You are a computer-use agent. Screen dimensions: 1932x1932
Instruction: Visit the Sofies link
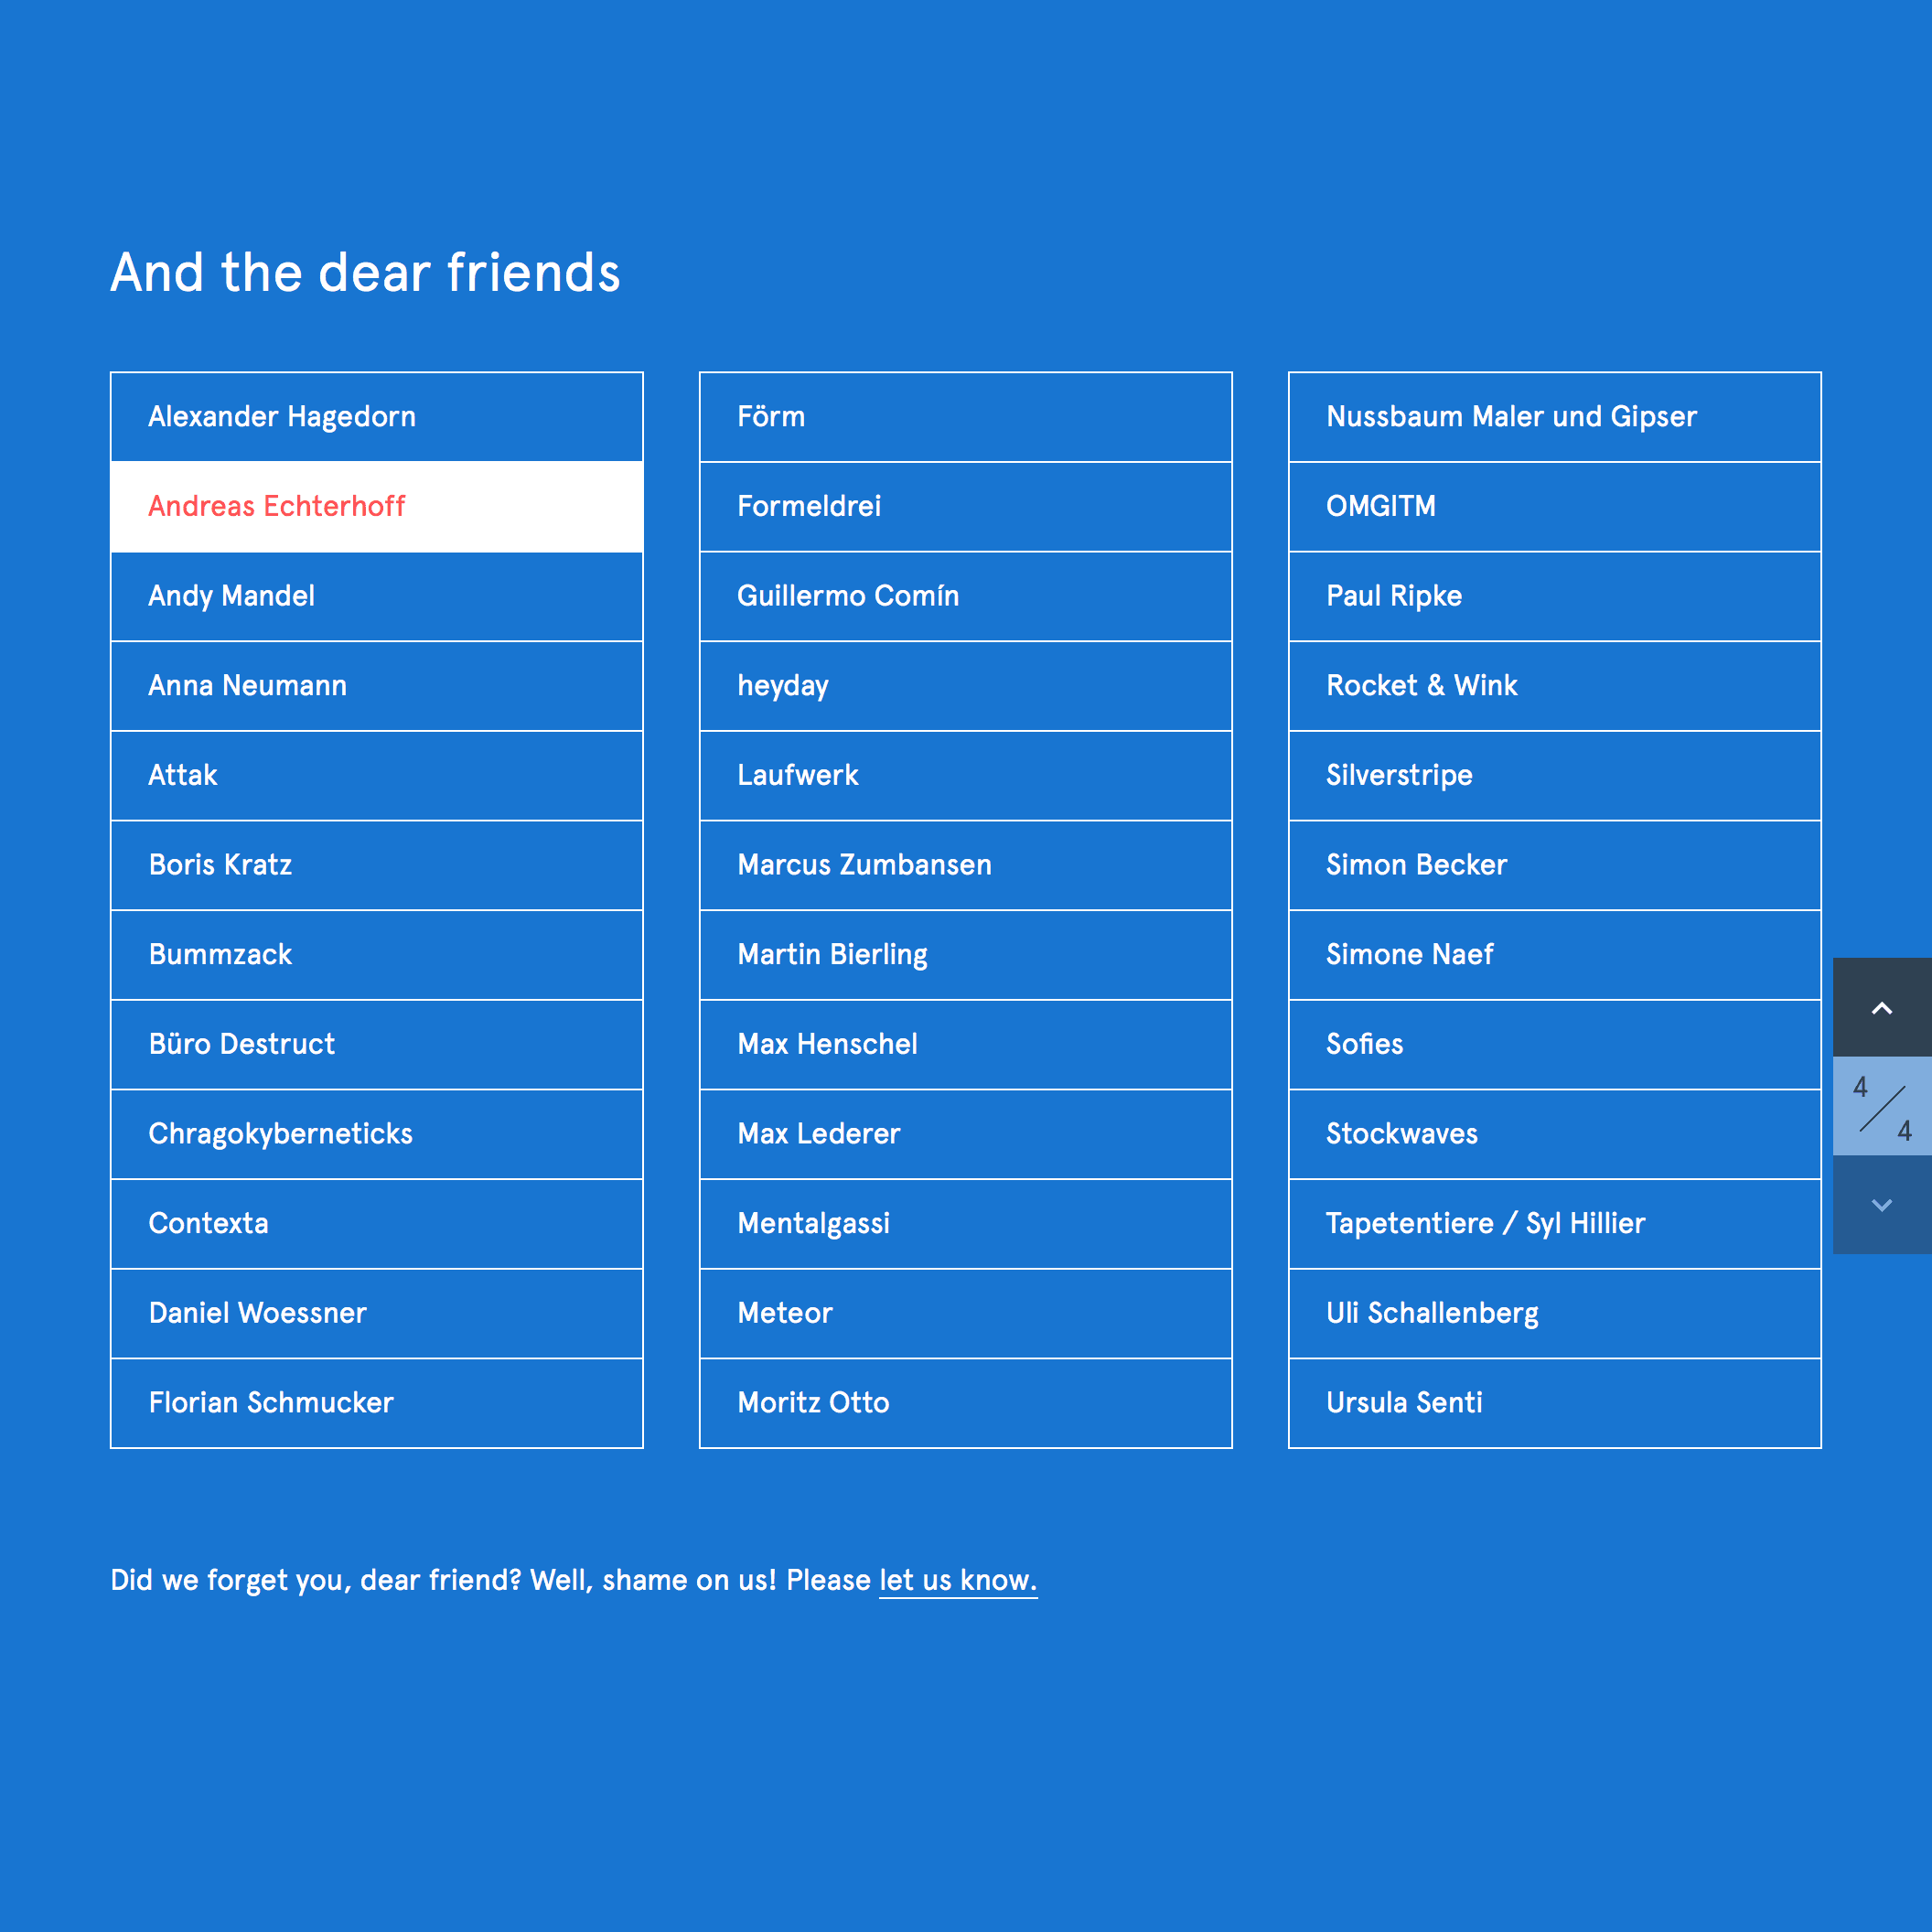click(1555, 1044)
